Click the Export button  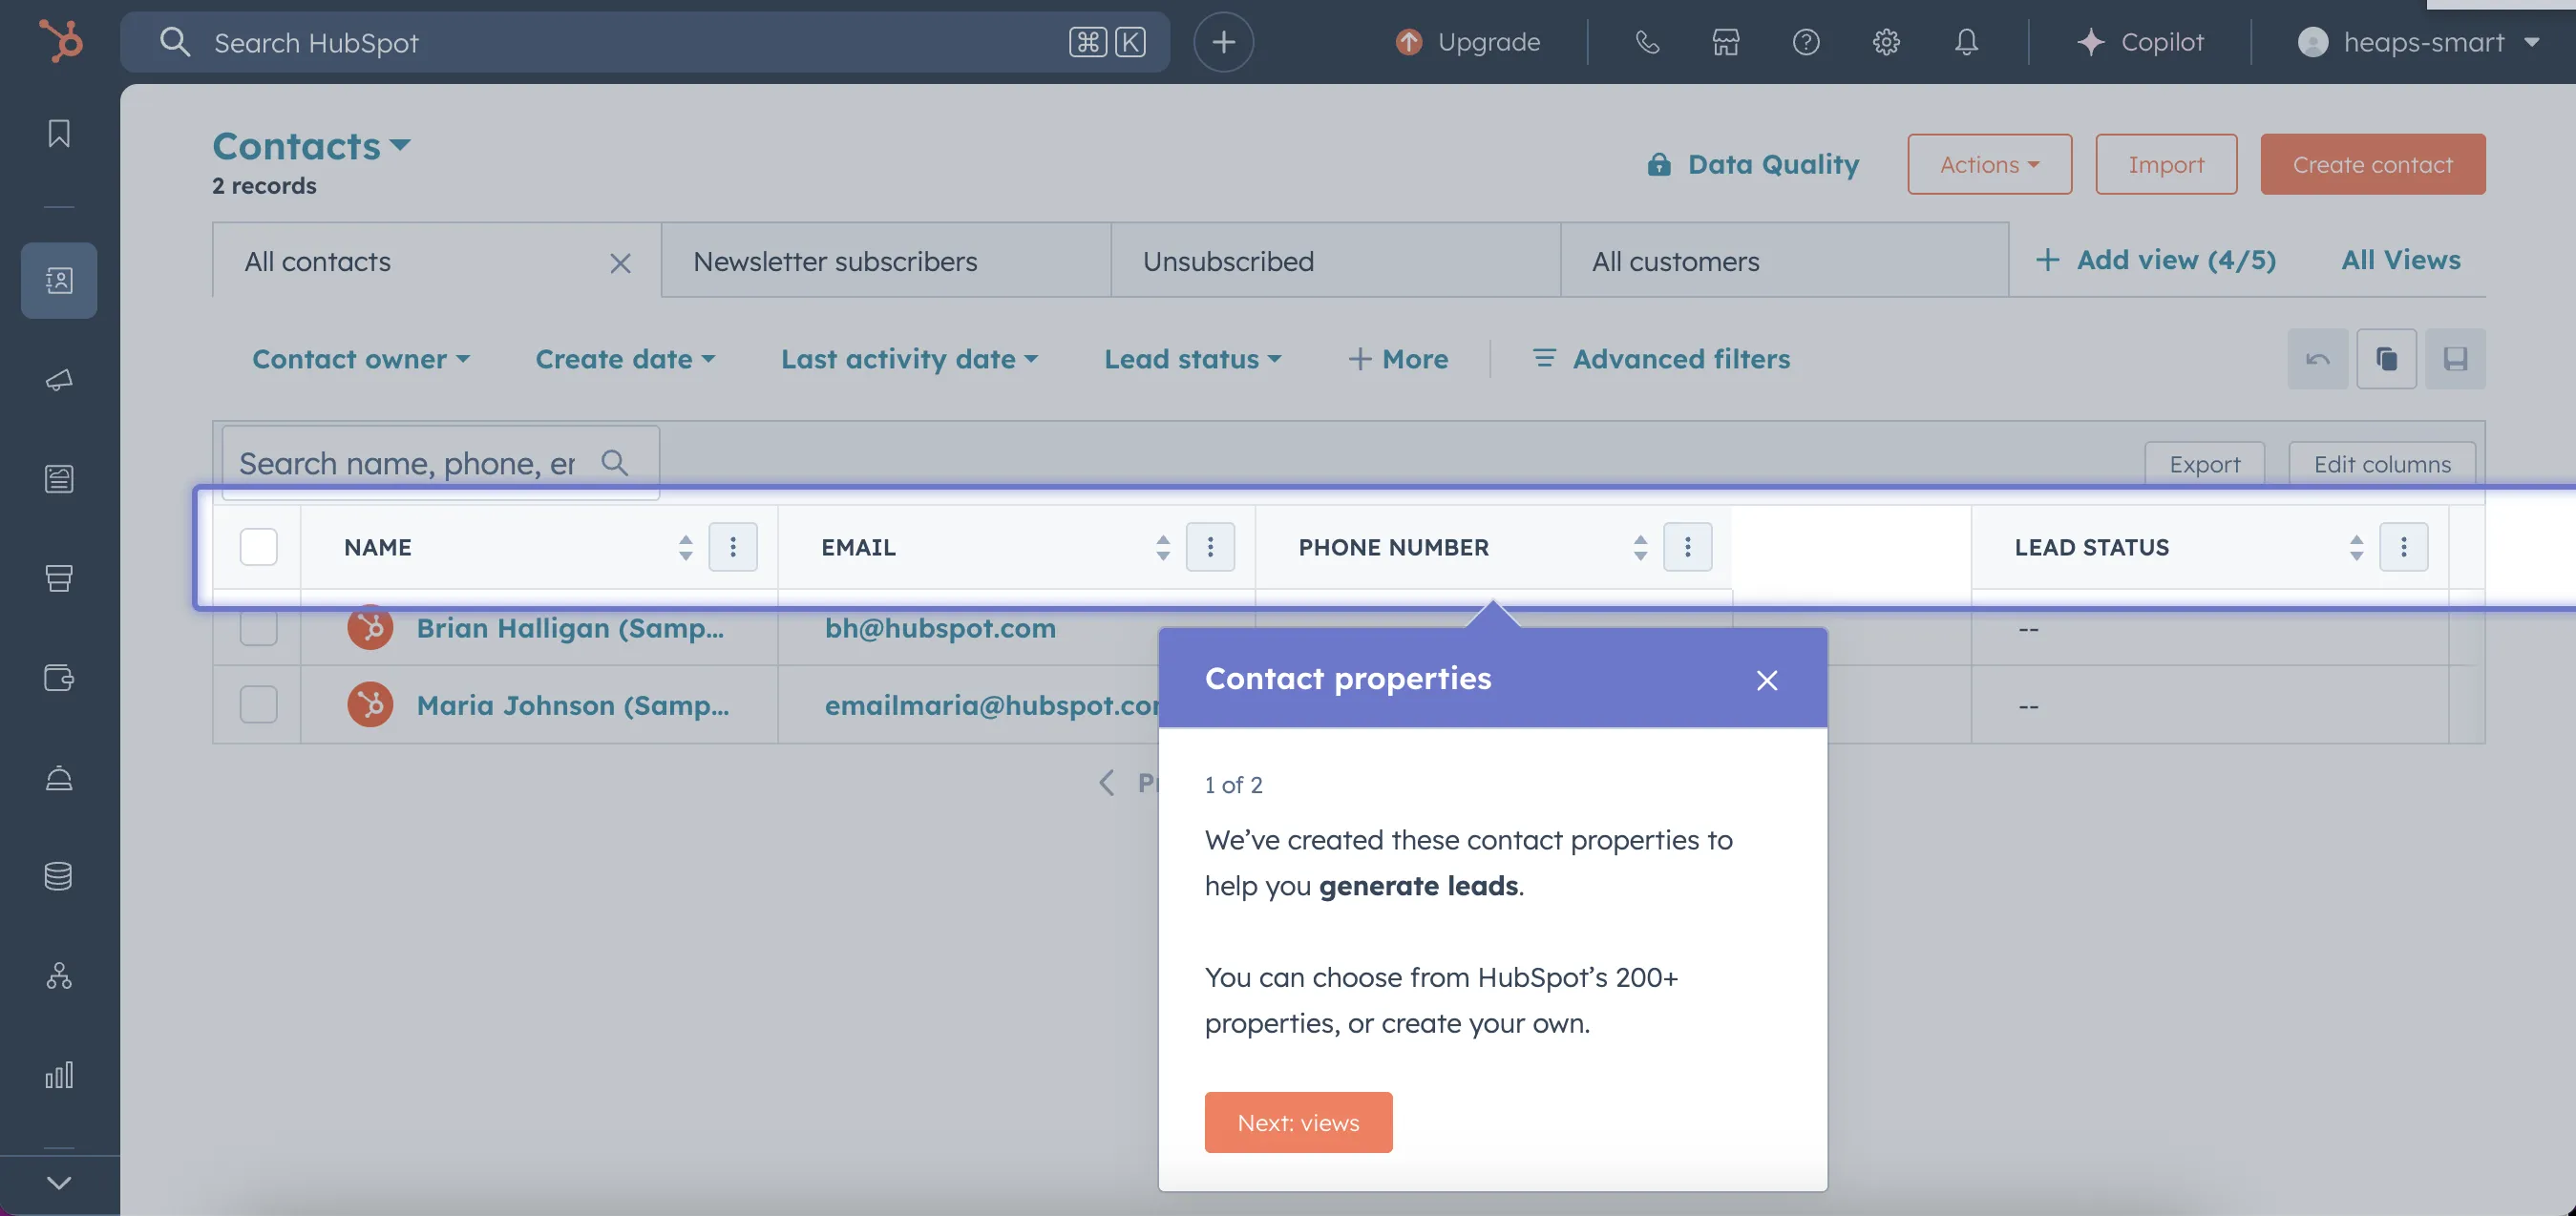(2204, 464)
